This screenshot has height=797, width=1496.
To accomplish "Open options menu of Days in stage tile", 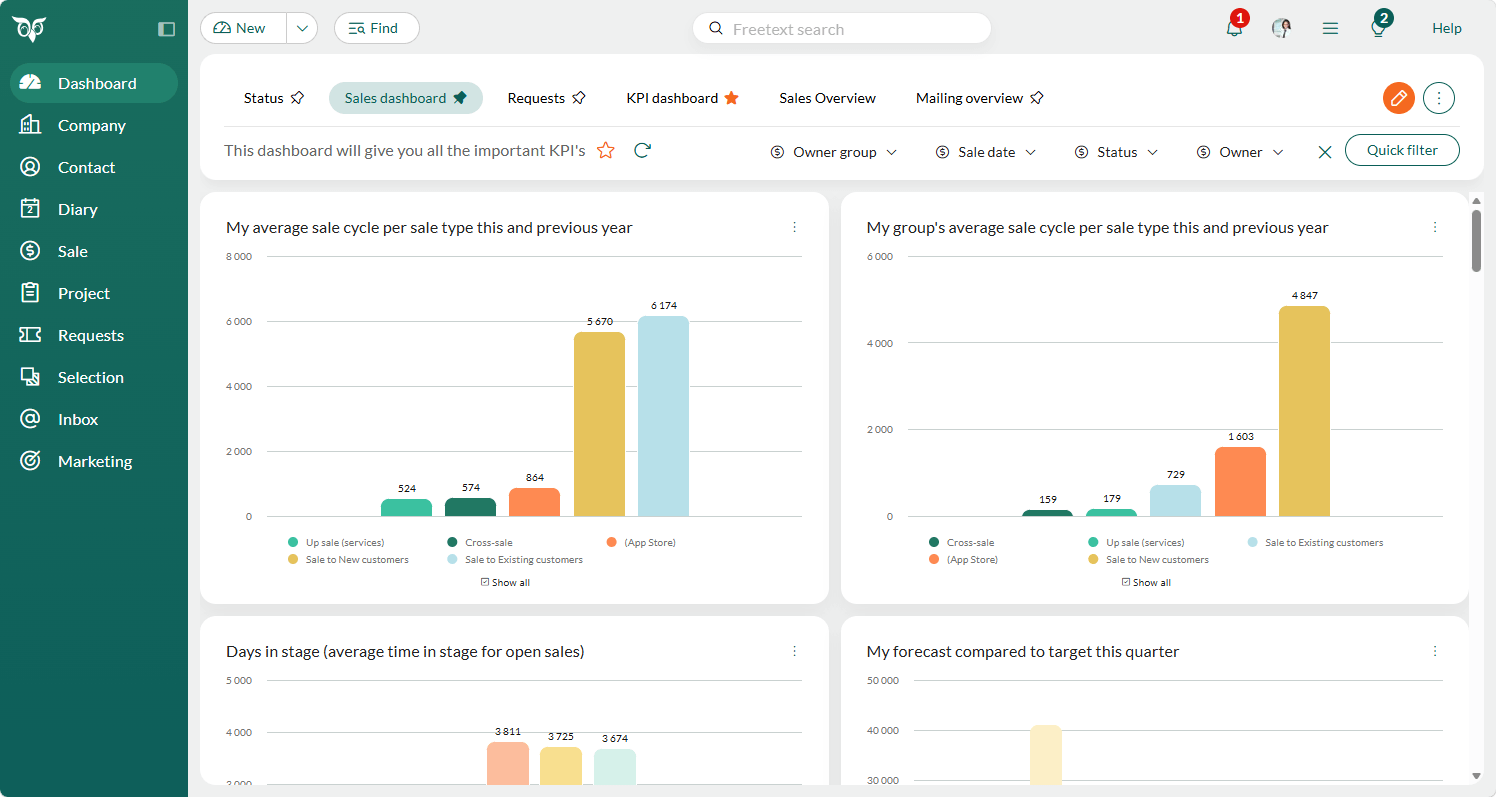I will click(x=795, y=651).
